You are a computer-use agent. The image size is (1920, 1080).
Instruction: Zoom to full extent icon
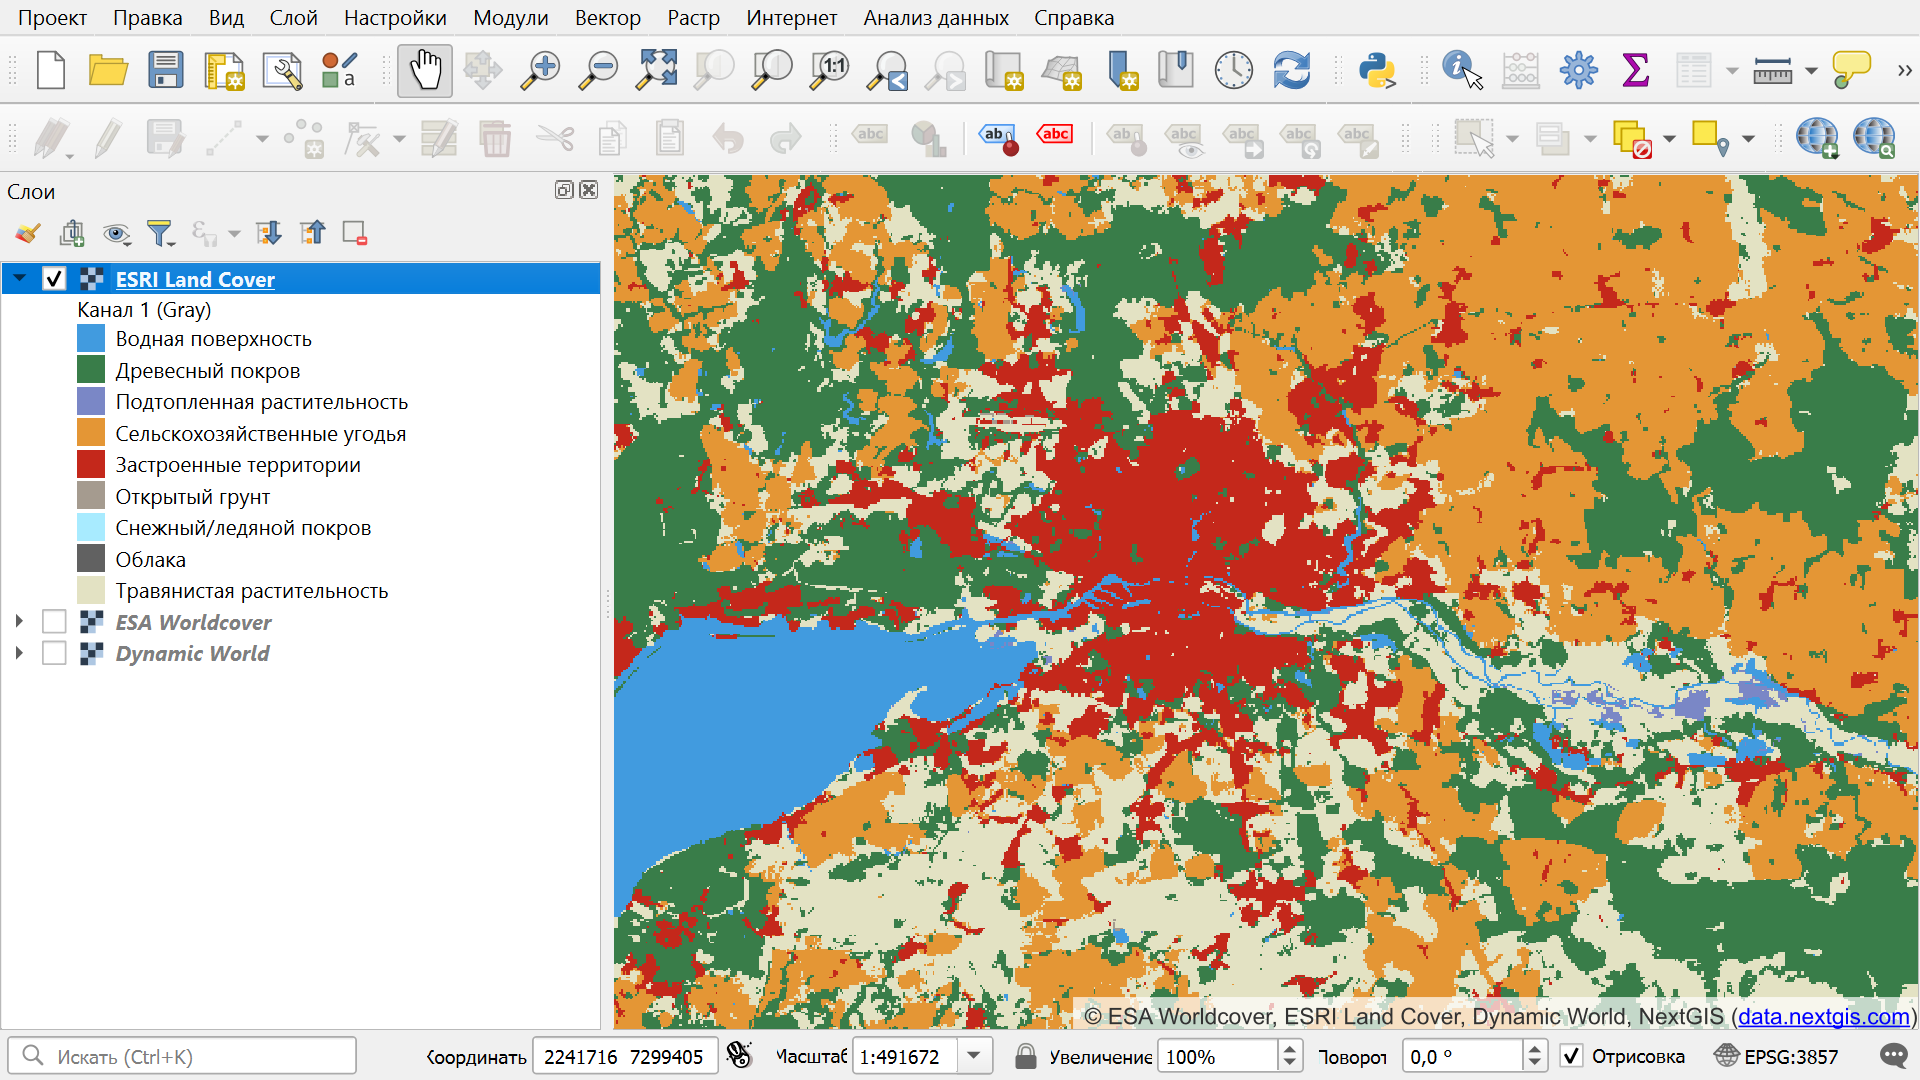[x=657, y=71]
